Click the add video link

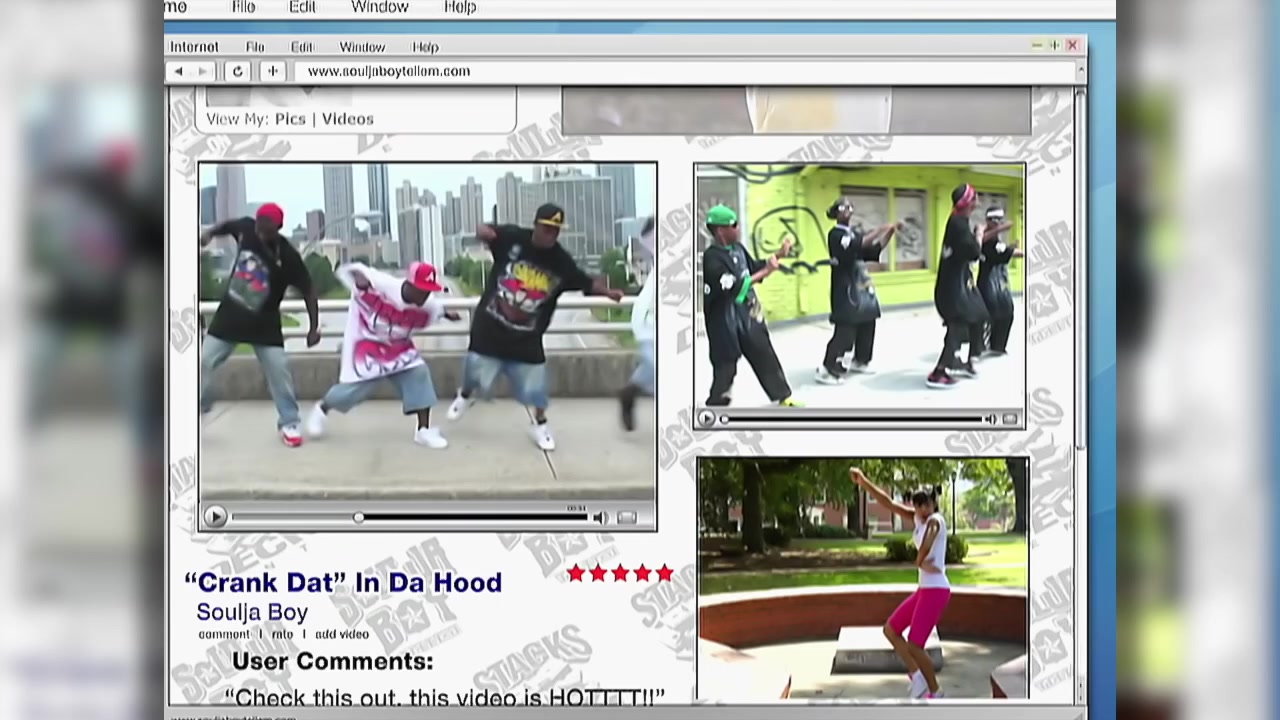coord(342,634)
